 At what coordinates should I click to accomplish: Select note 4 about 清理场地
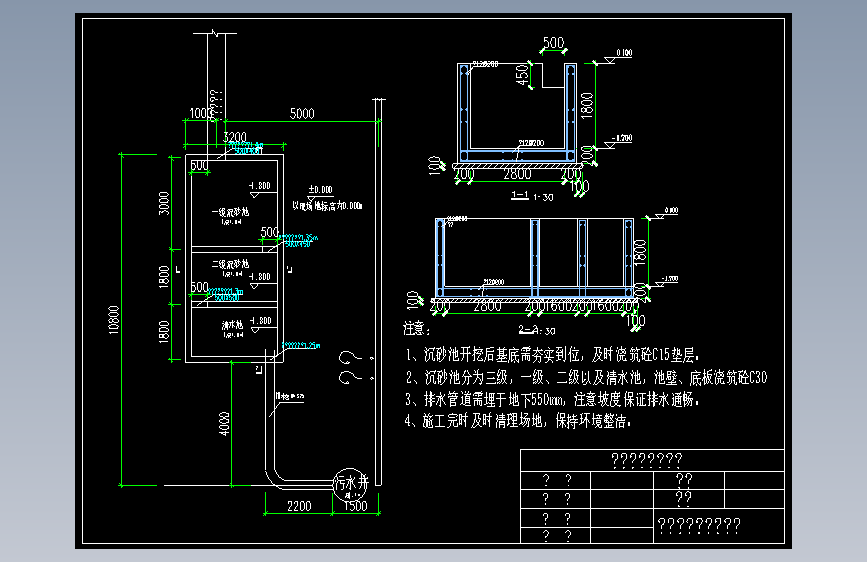click(518, 421)
